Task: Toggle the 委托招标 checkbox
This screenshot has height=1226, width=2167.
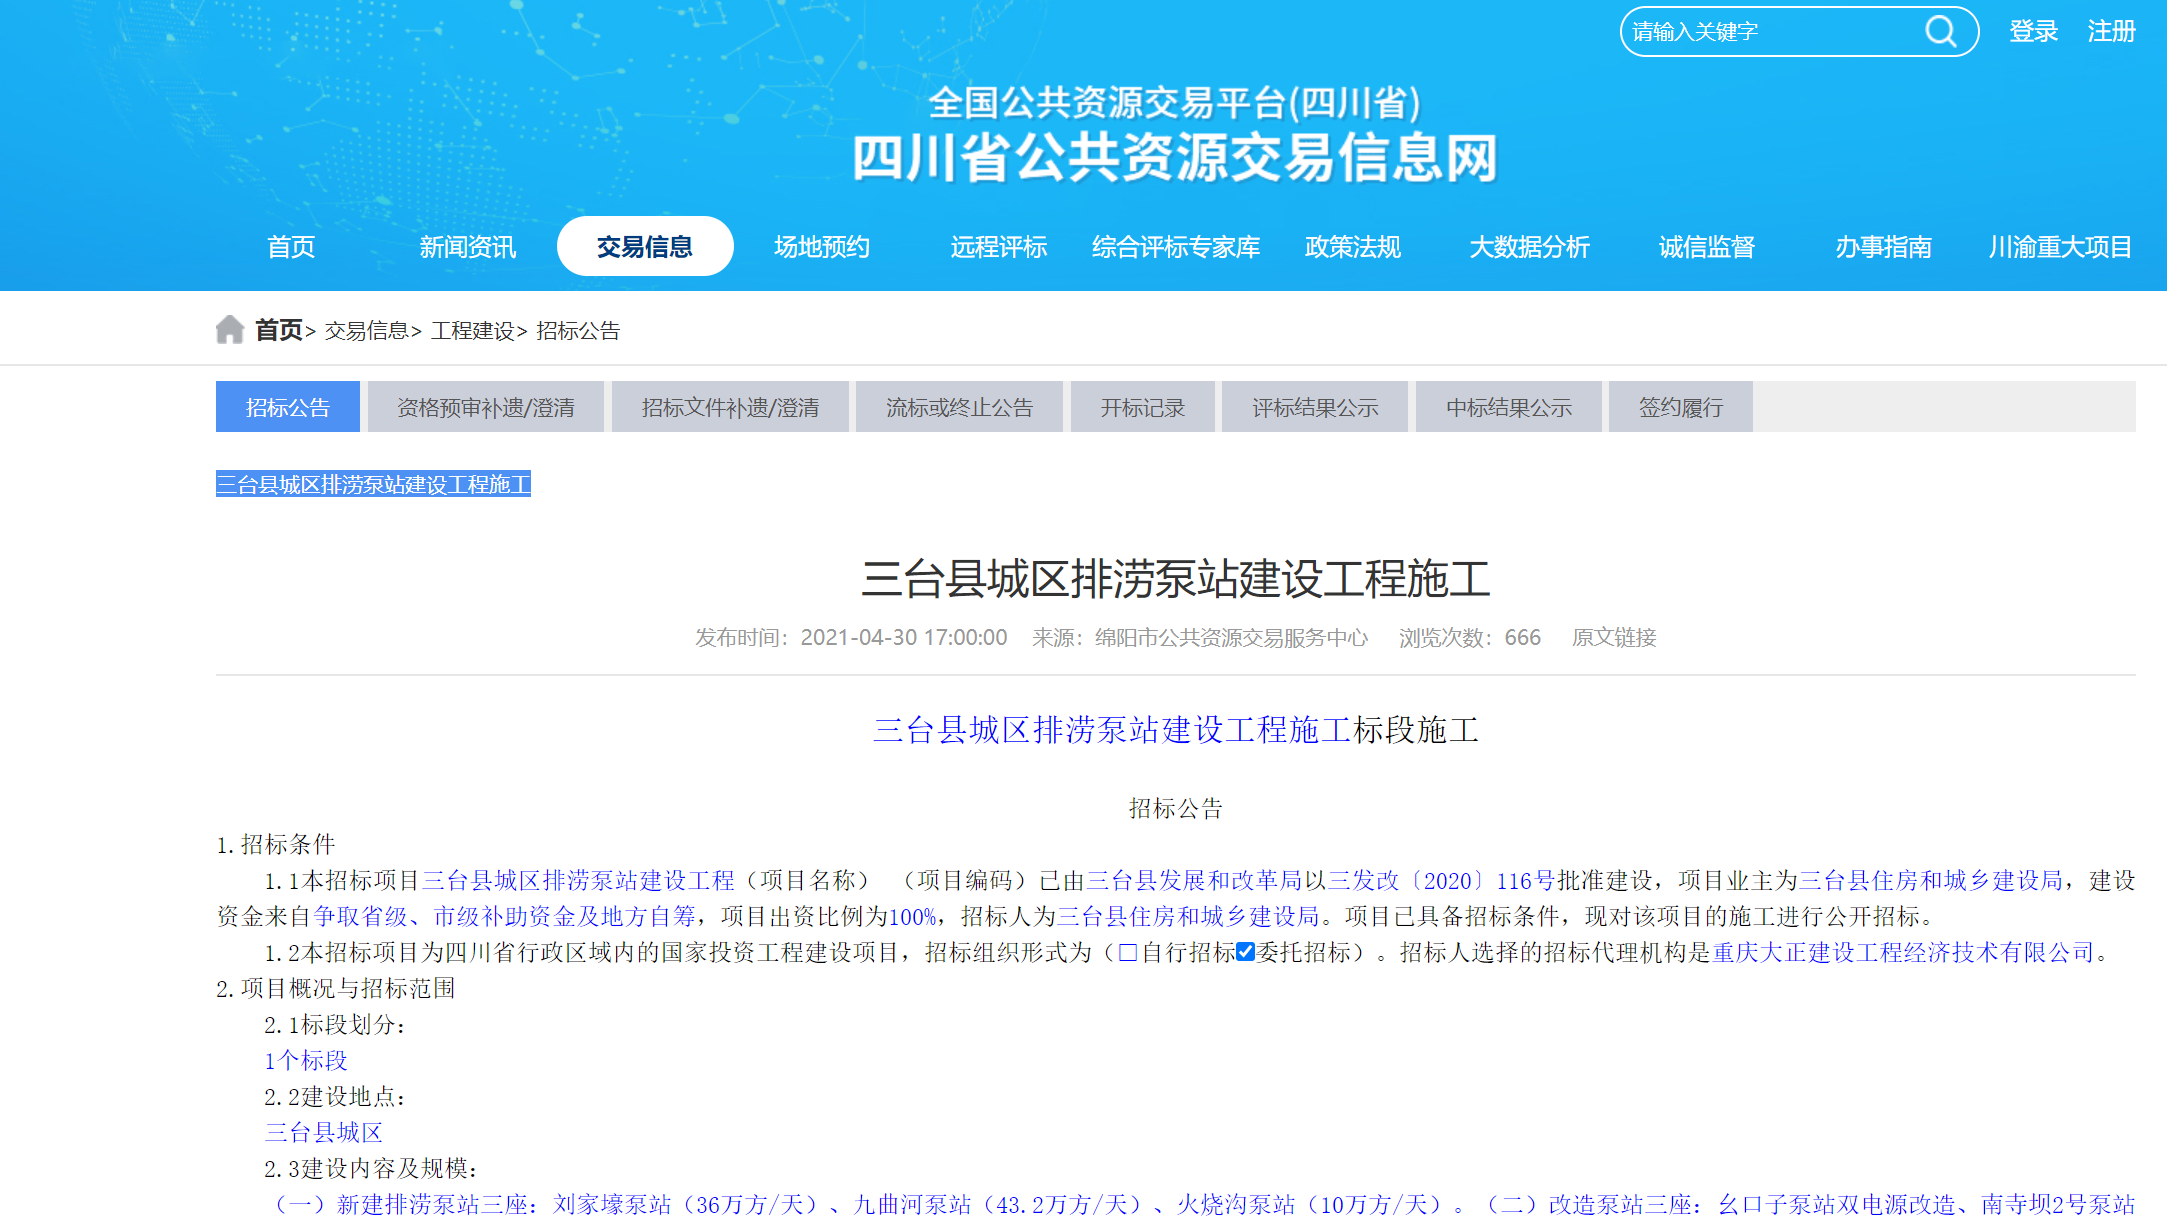Action: (x=1245, y=952)
